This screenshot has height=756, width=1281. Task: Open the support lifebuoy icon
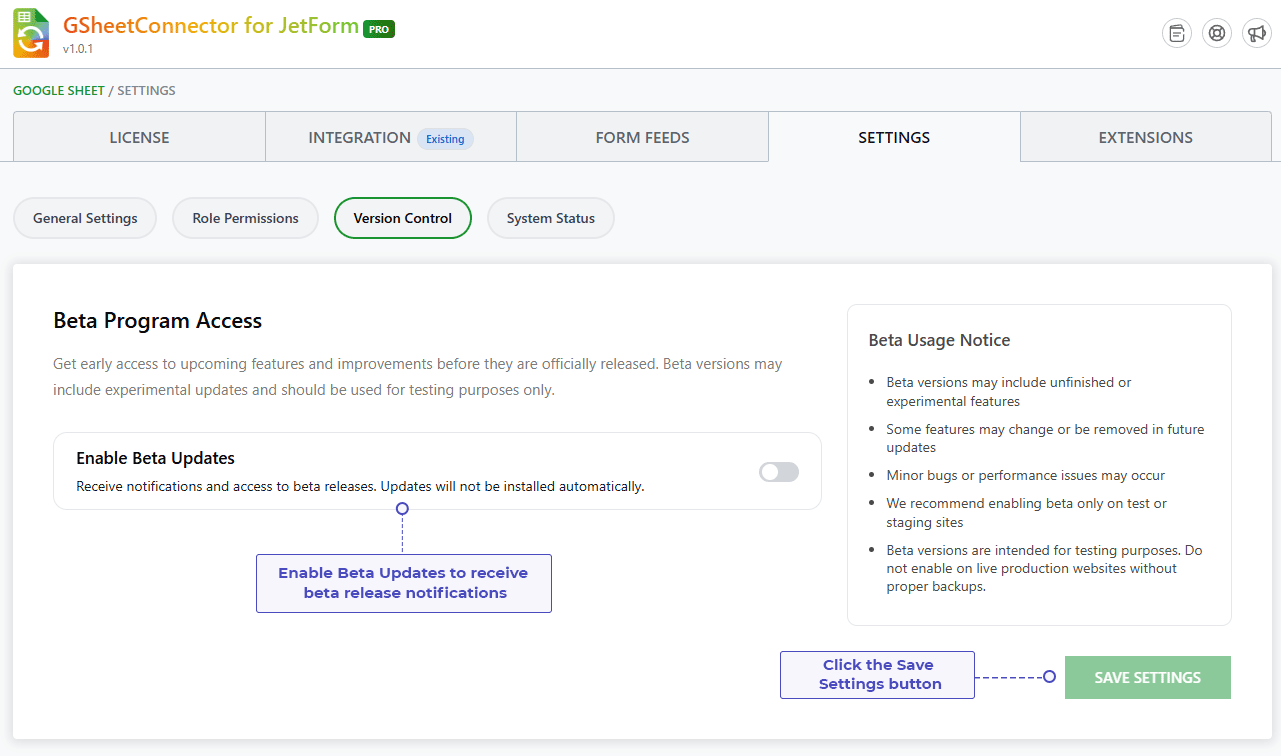click(x=1217, y=33)
